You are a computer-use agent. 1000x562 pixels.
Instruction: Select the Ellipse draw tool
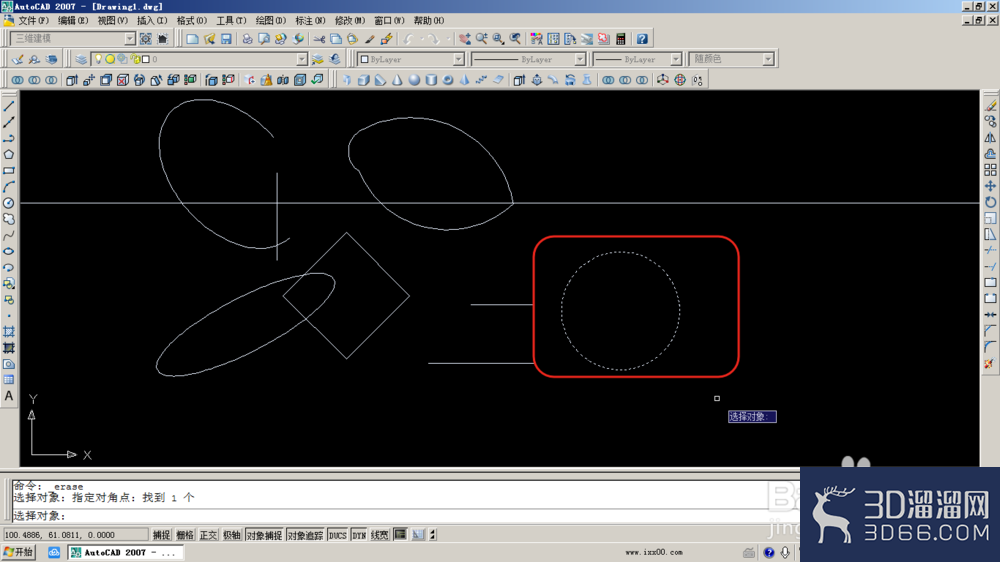coord(9,251)
